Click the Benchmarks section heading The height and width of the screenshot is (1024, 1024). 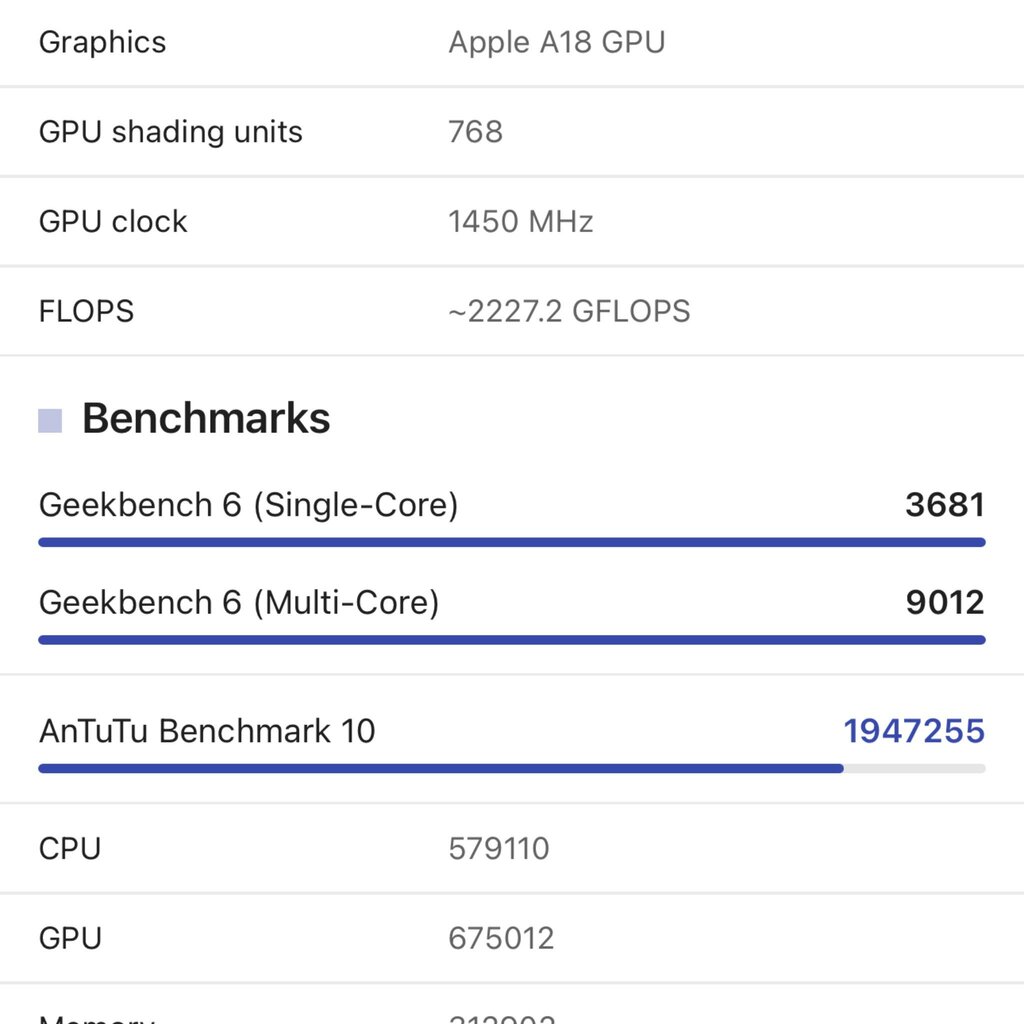(206, 418)
